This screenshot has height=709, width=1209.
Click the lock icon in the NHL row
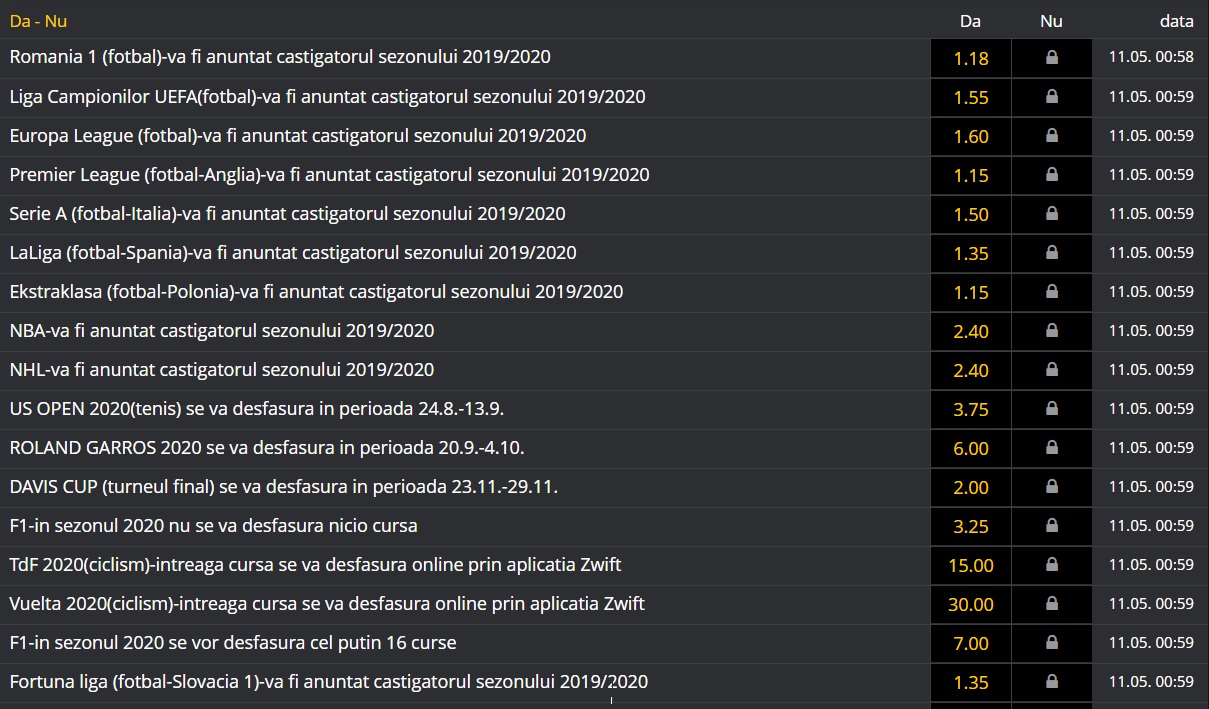1051,370
